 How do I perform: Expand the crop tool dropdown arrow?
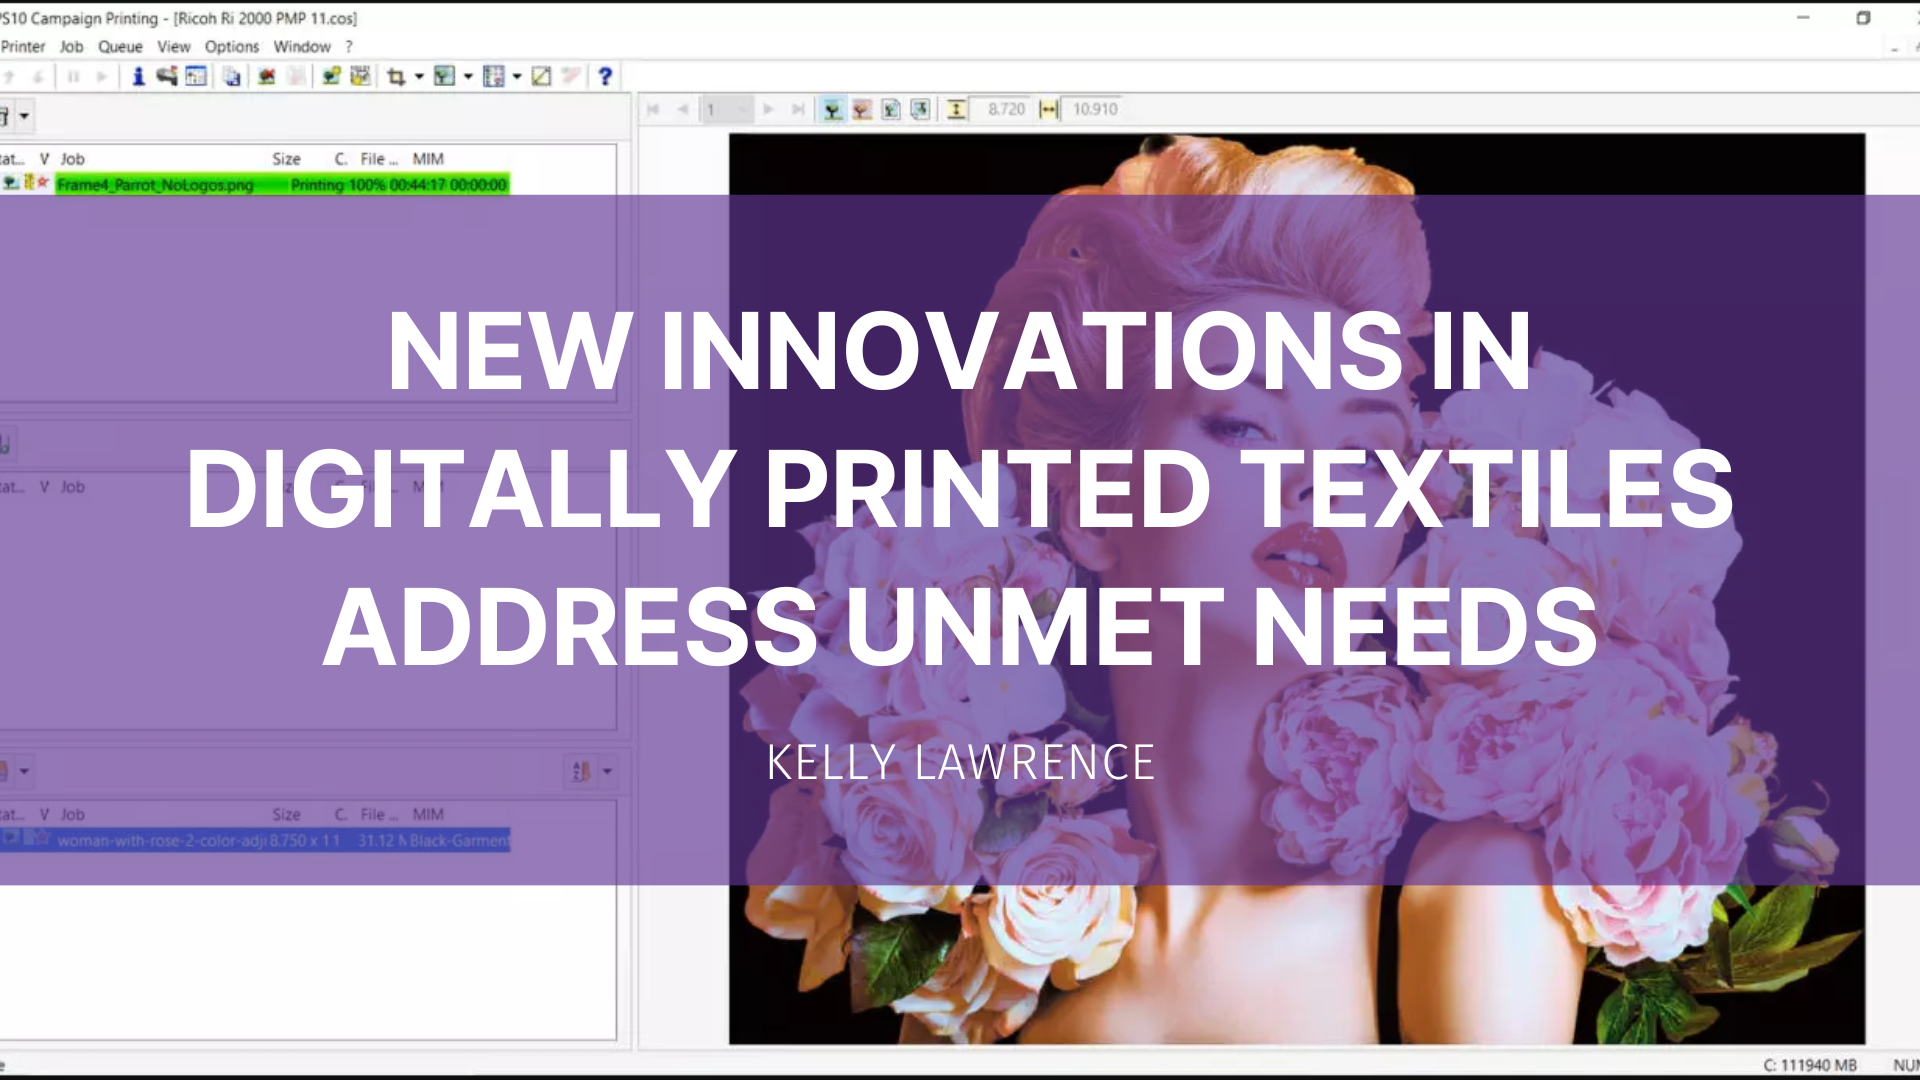pos(419,76)
